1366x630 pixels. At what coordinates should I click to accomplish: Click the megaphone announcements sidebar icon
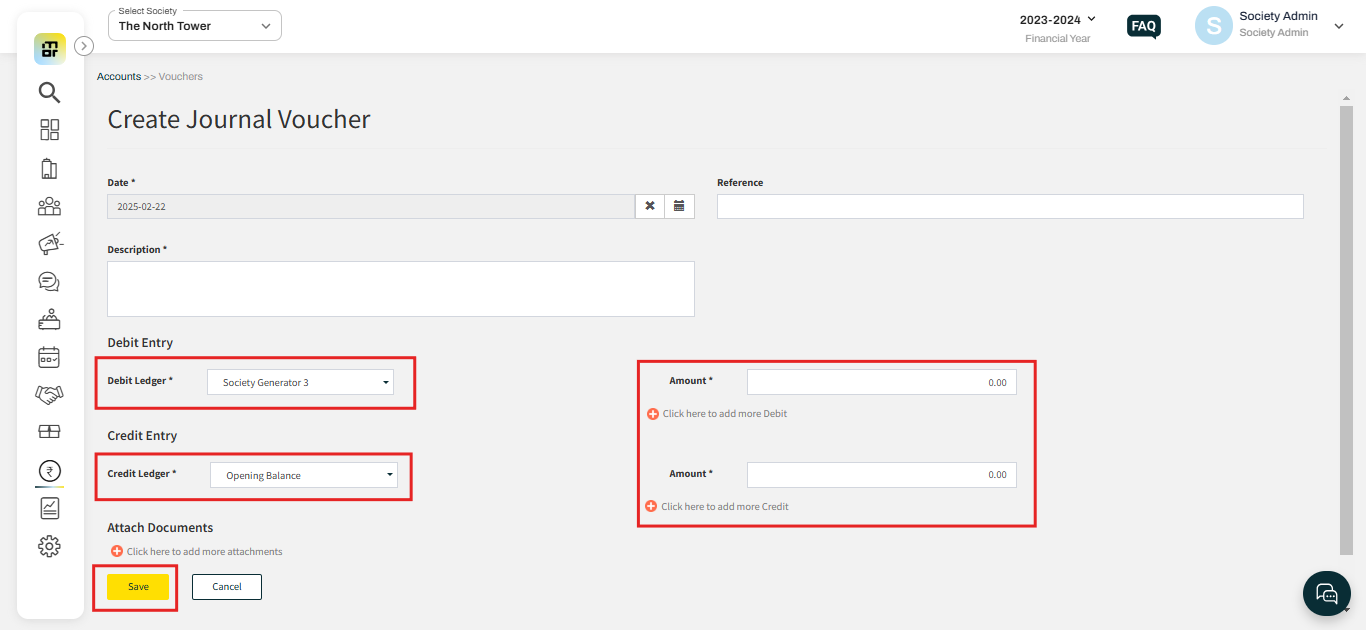pyautogui.click(x=49, y=243)
